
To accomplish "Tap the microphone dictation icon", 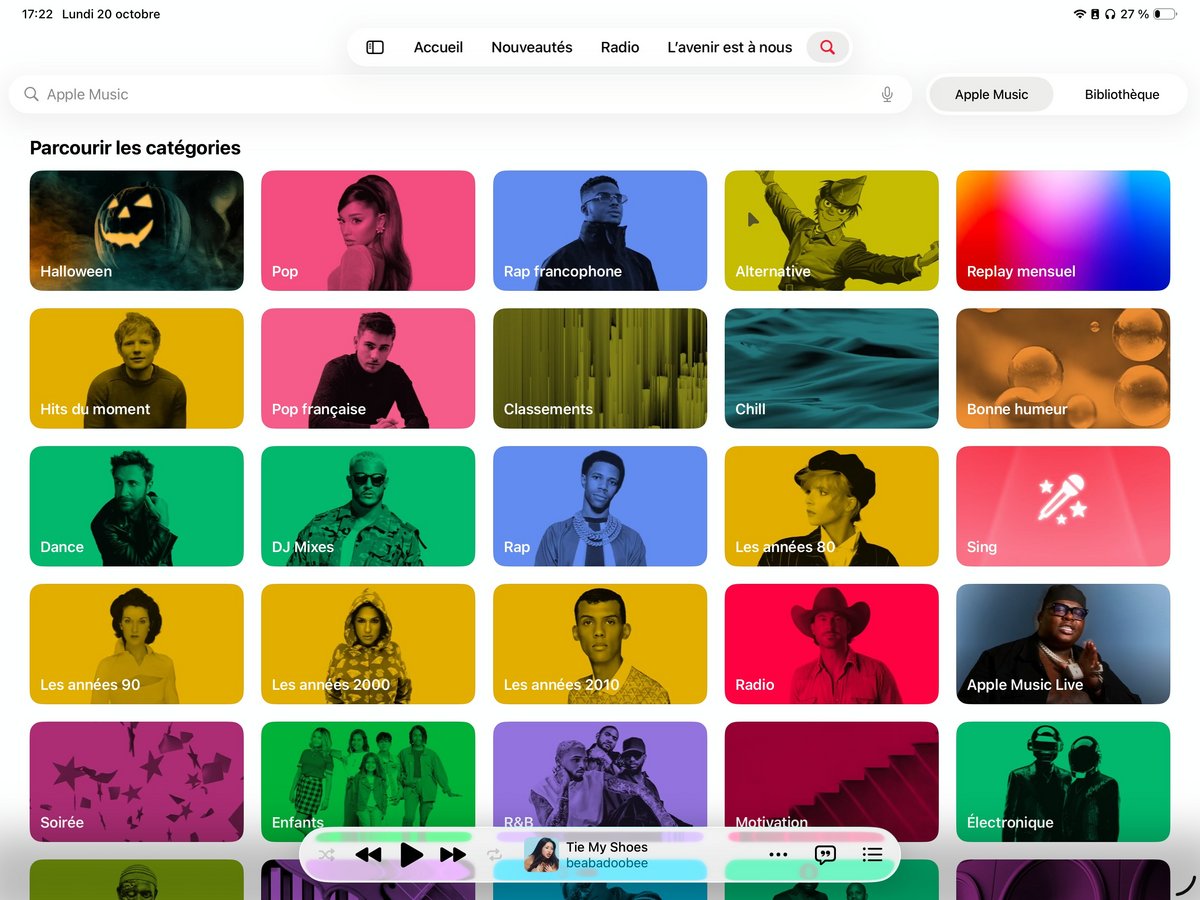I will pos(887,94).
